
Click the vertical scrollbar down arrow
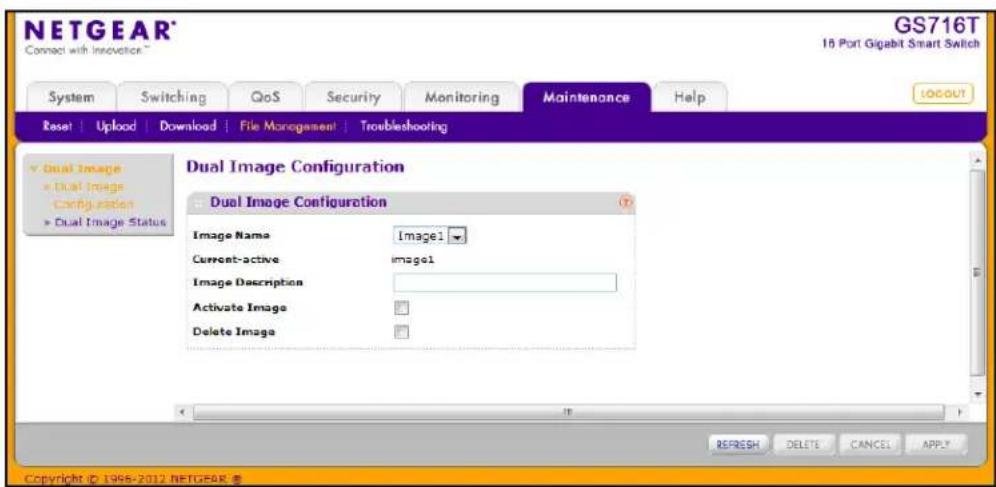978,394
